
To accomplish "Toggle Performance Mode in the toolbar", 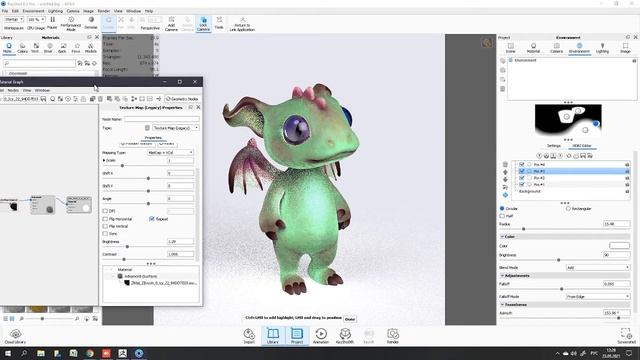I will coord(71,24).
